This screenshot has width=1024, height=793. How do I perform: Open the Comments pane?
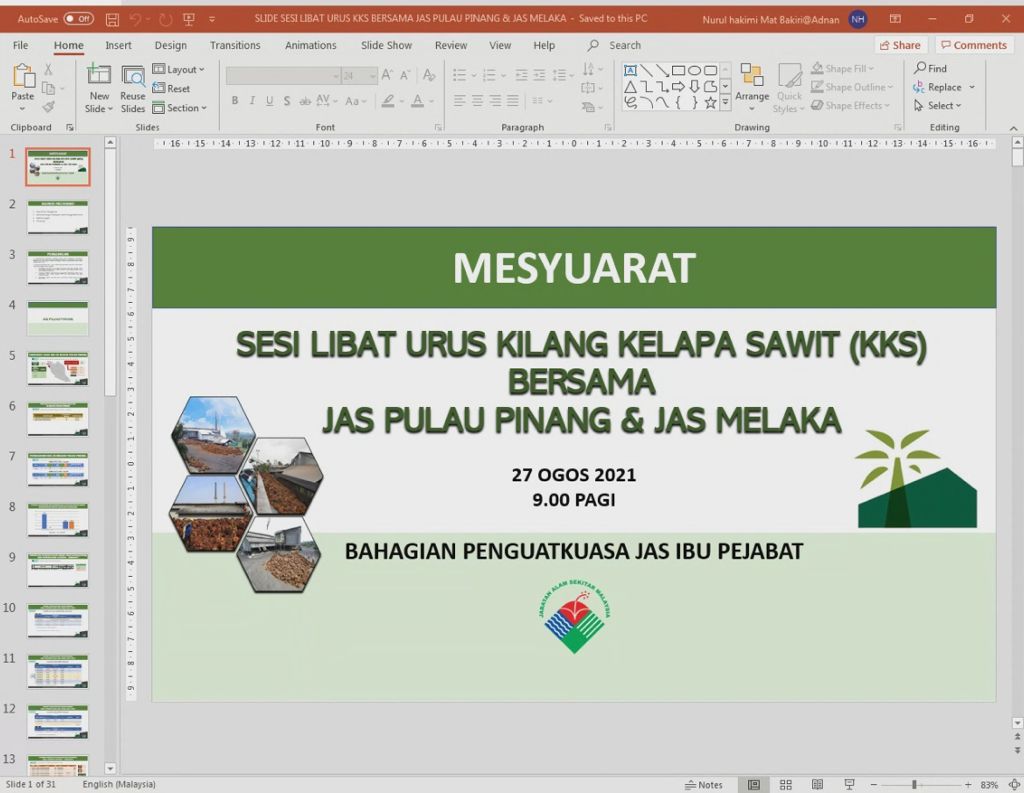click(x=974, y=45)
